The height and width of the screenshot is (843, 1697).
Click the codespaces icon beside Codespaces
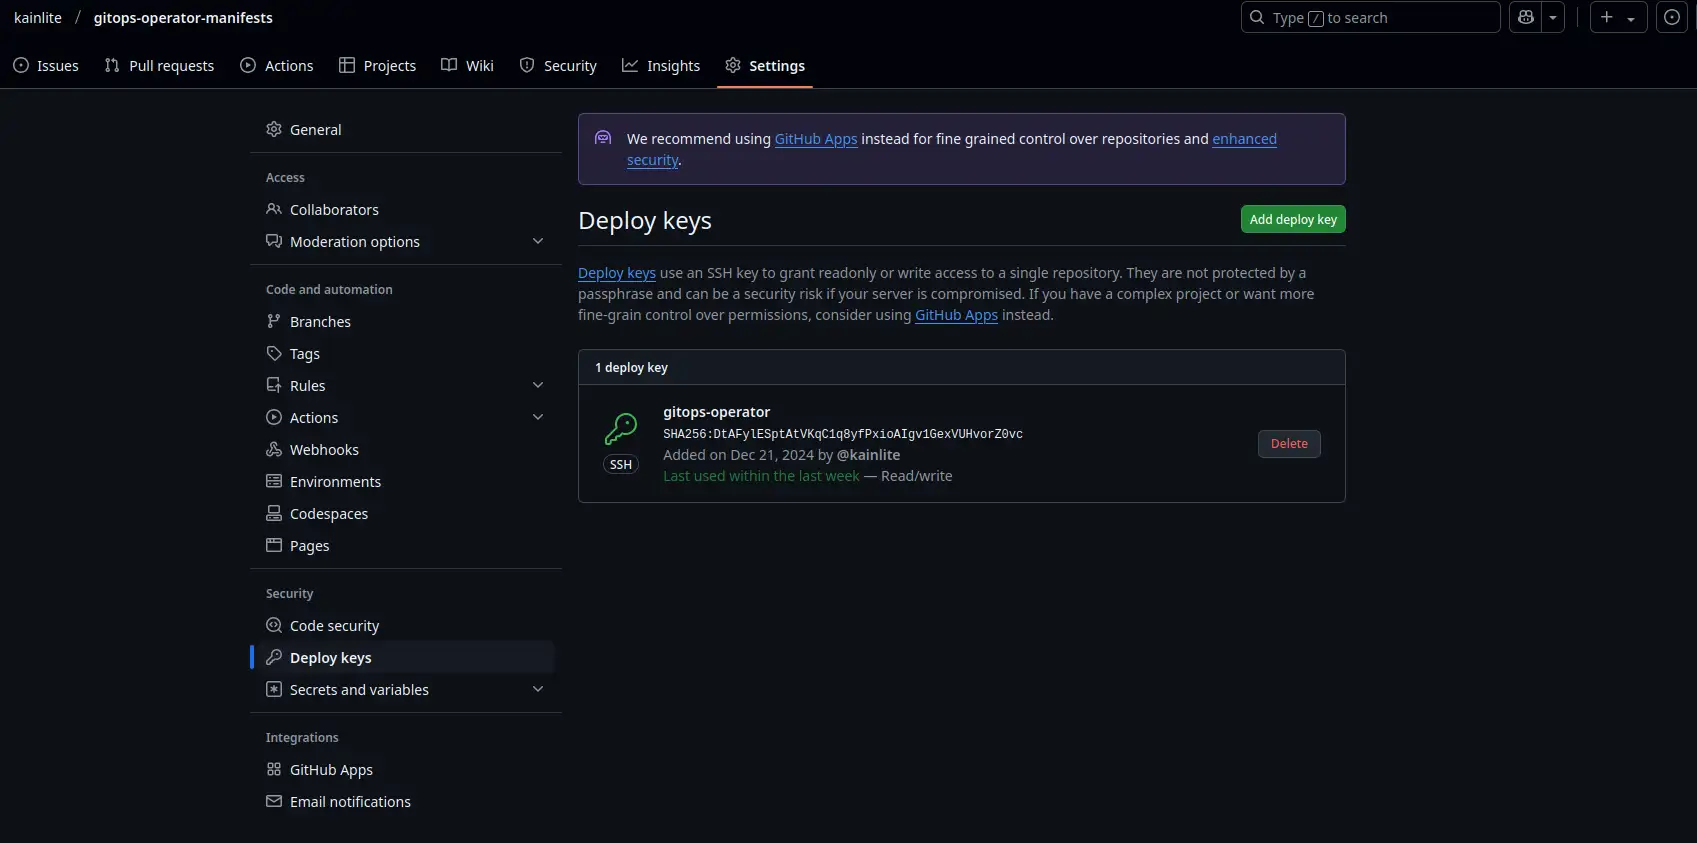(274, 513)
